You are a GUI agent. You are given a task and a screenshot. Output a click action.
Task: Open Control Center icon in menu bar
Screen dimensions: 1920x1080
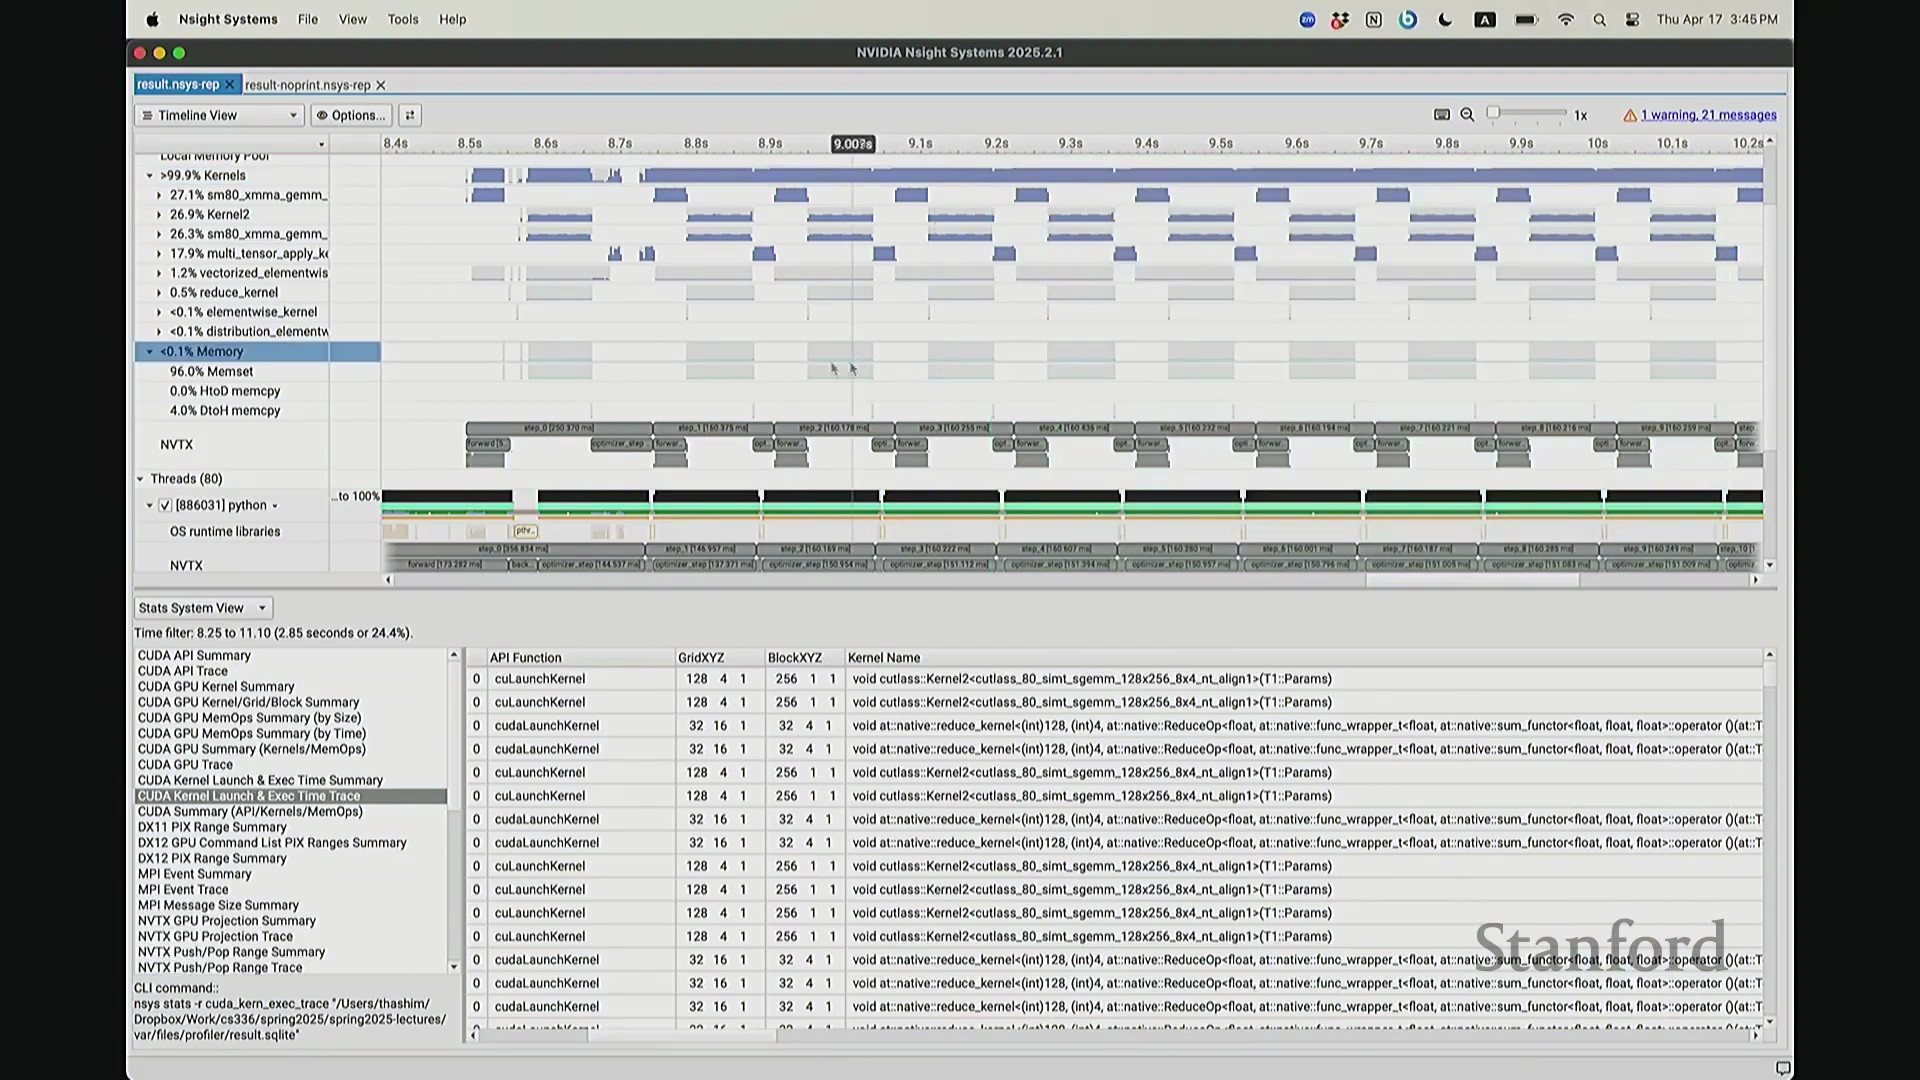click(x=1632, y=20)
